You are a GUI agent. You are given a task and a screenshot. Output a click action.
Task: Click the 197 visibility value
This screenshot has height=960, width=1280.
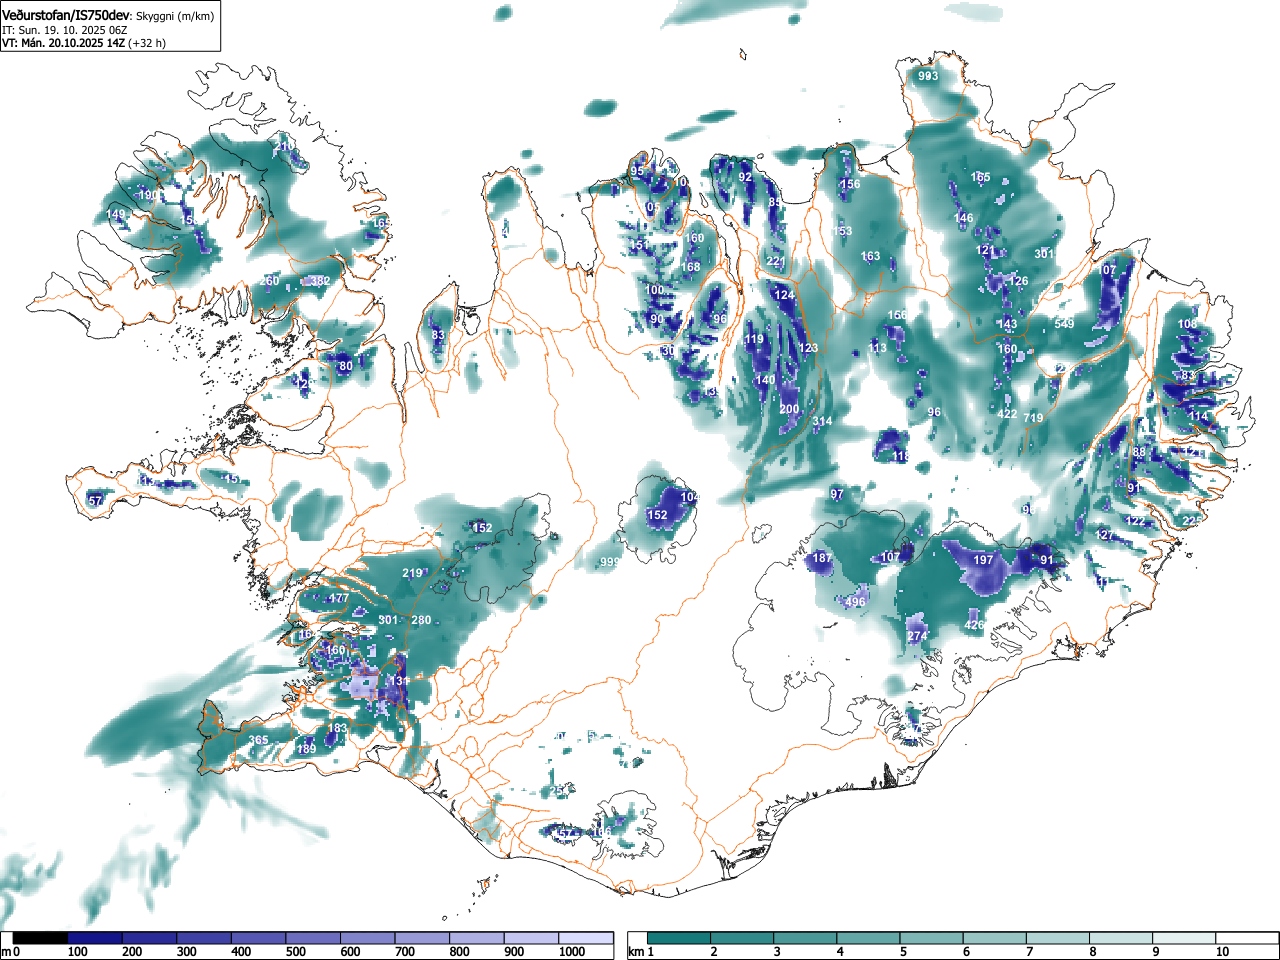984,560
